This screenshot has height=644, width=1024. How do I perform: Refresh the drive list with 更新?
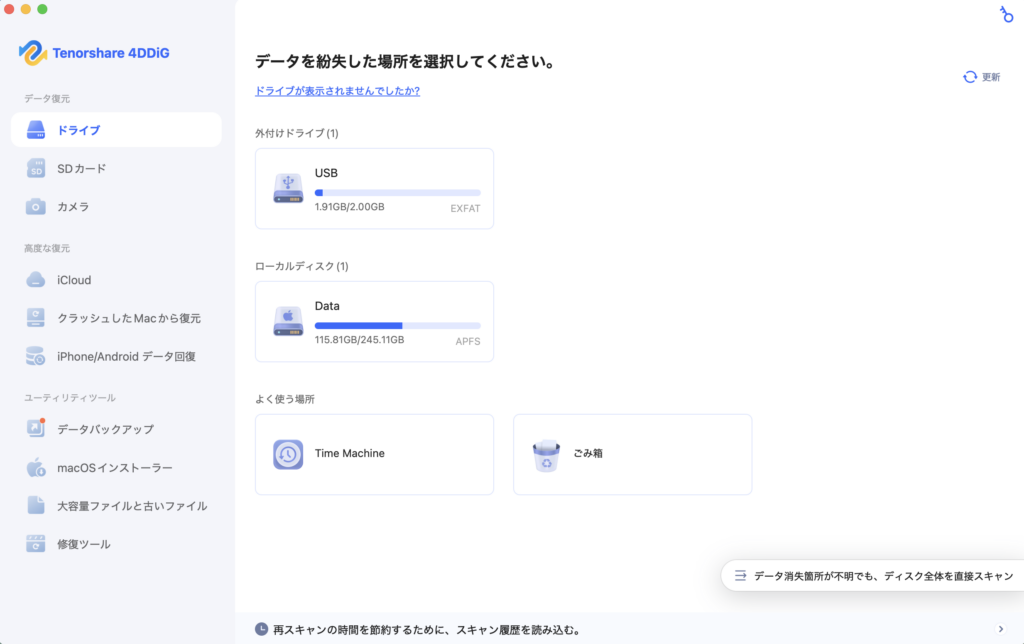(x=980, y=75)
